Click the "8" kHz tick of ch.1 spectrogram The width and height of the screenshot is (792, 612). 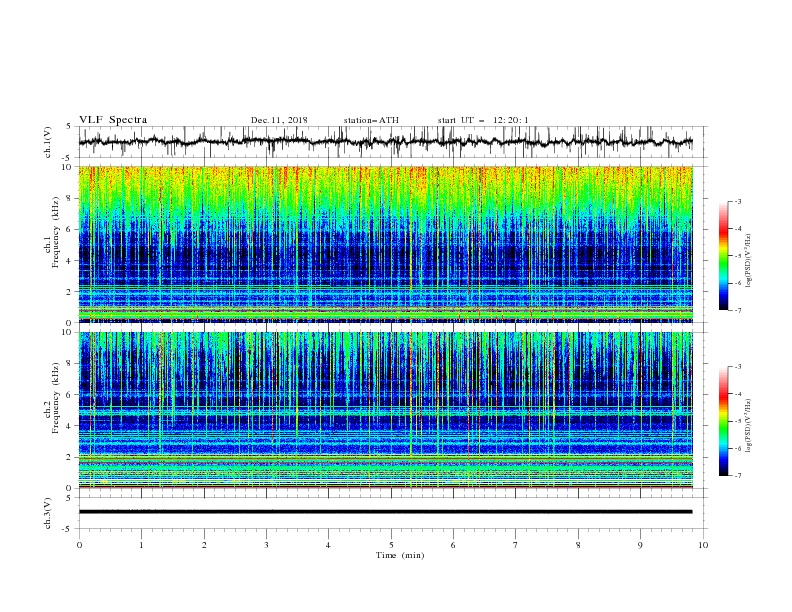[x=70, y=198]
